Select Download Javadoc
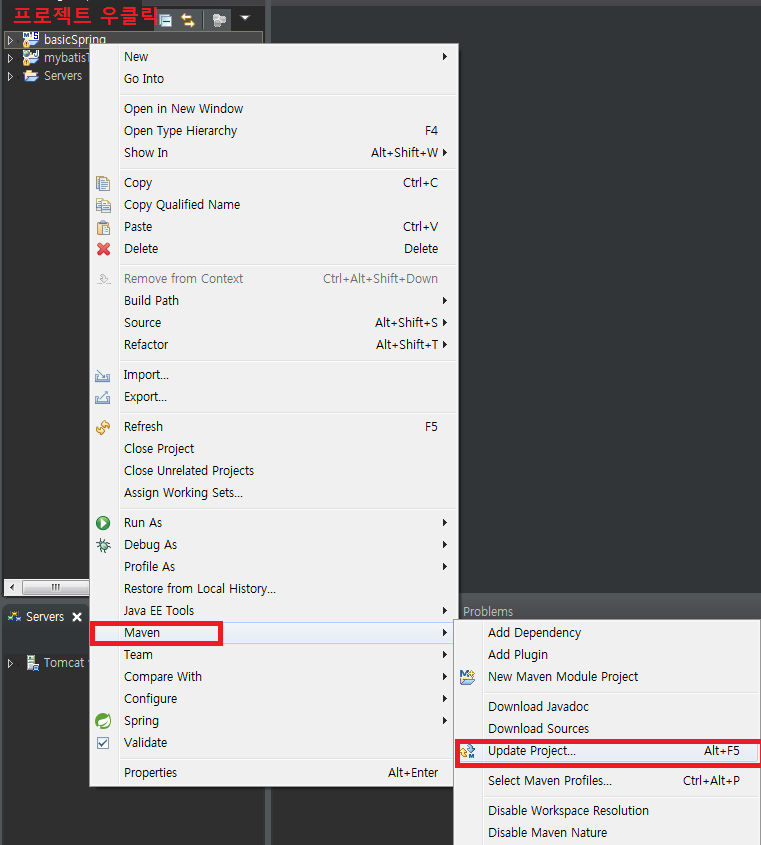This screenshot has width=761, height=845. (607, 707)
